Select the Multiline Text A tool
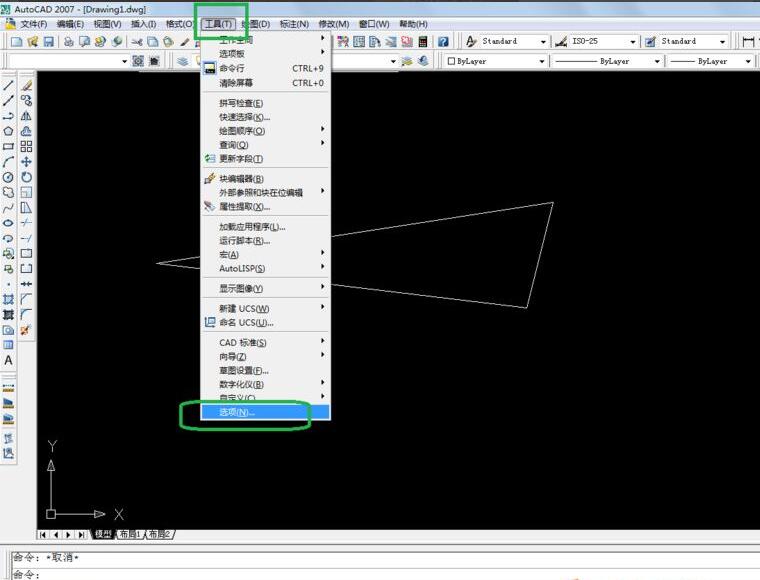This screenshot has height=580, width=760. point(8,361)
